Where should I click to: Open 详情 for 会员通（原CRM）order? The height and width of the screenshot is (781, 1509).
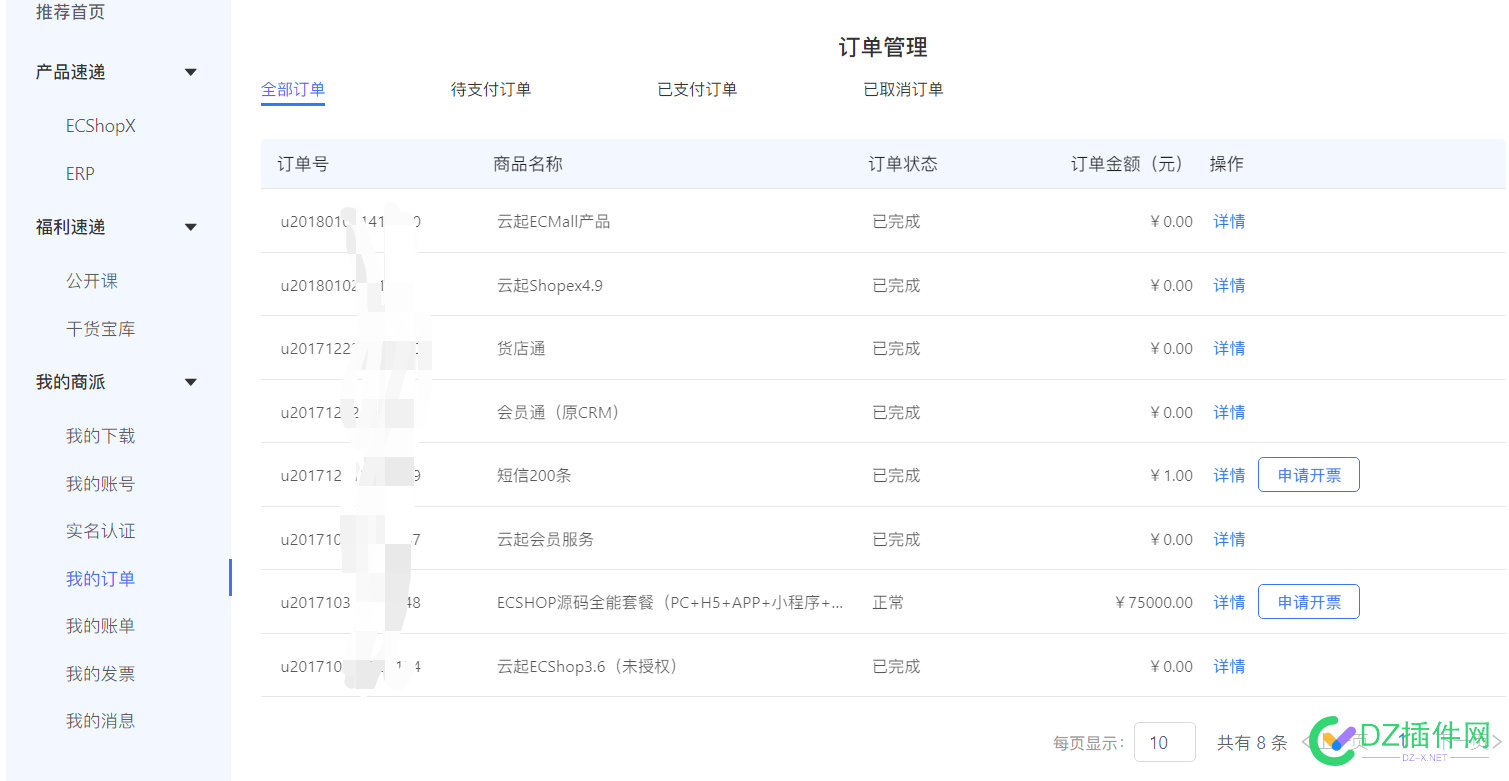[x=1229, y=413]
